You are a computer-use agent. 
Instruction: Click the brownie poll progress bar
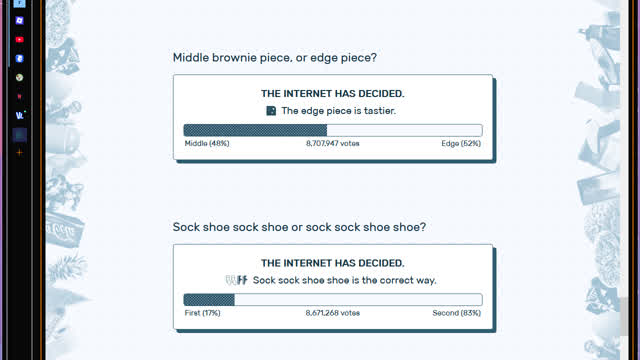333,130
